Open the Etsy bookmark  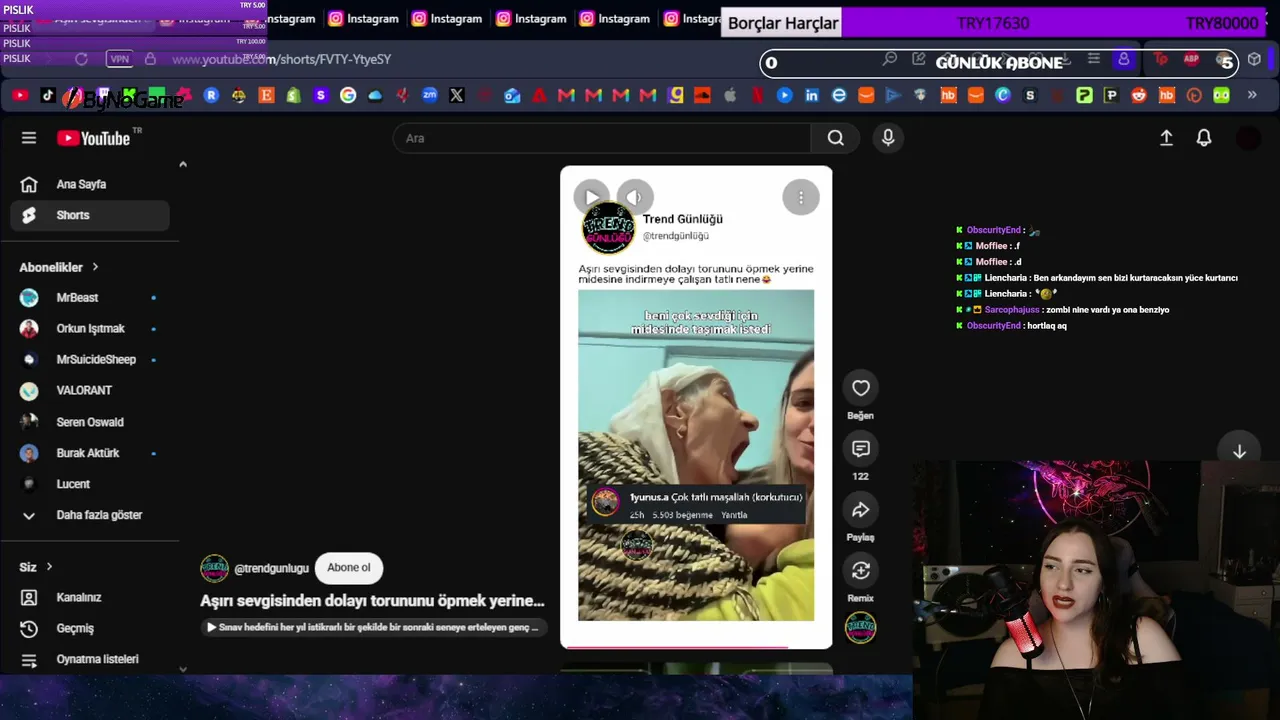(266, 96)
